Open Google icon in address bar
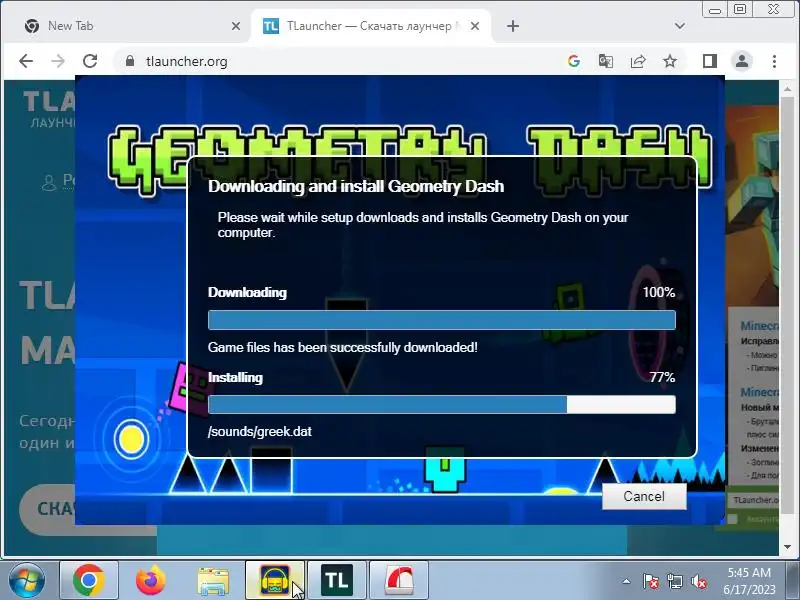 point(573,61)
